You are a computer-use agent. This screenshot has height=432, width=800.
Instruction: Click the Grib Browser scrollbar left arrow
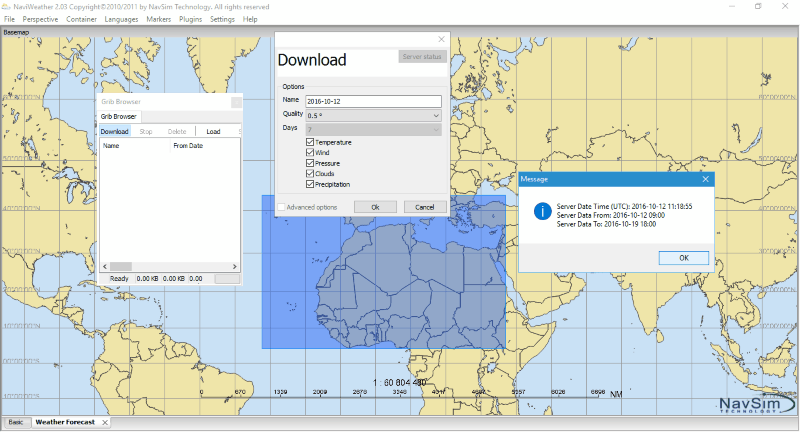(105, 266)
